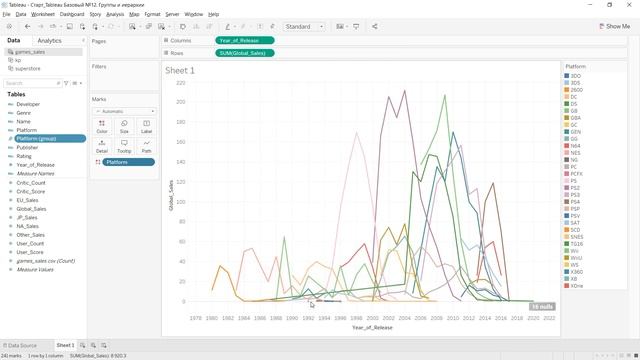Click the Sort ascending toolbar icon
The height and width of the screenshot is (360, 640).
point(196,27)
